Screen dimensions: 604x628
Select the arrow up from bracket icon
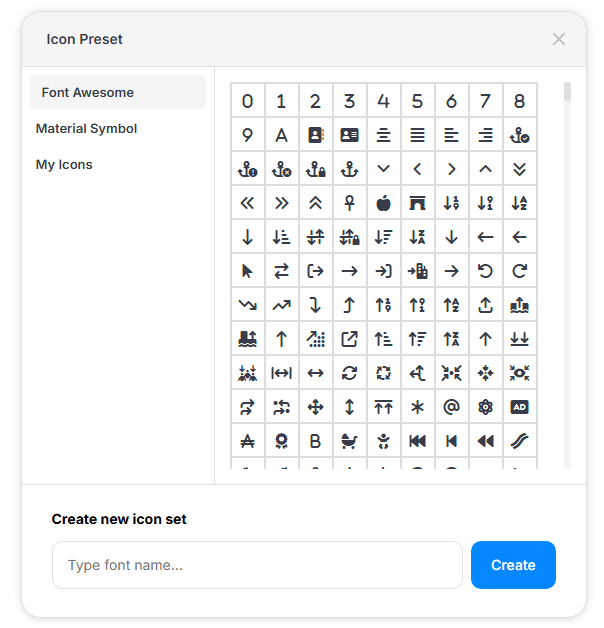pos(485,305)
